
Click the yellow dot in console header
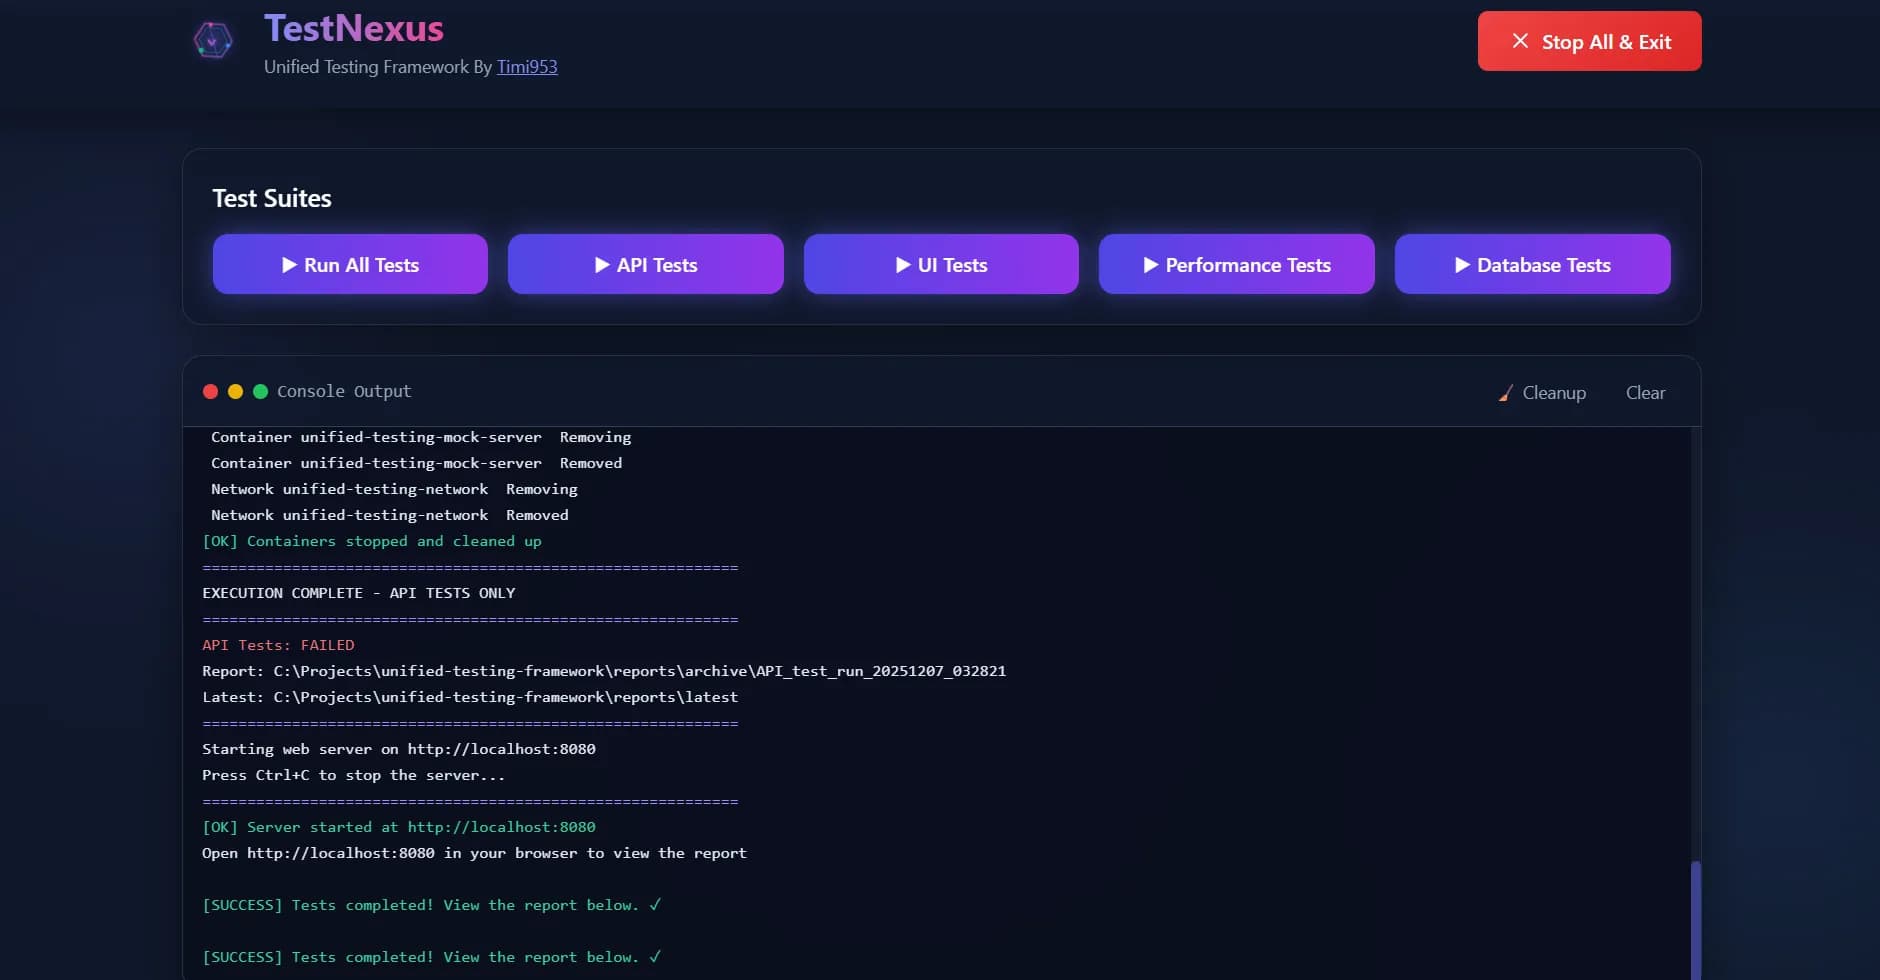click(235, 392)
